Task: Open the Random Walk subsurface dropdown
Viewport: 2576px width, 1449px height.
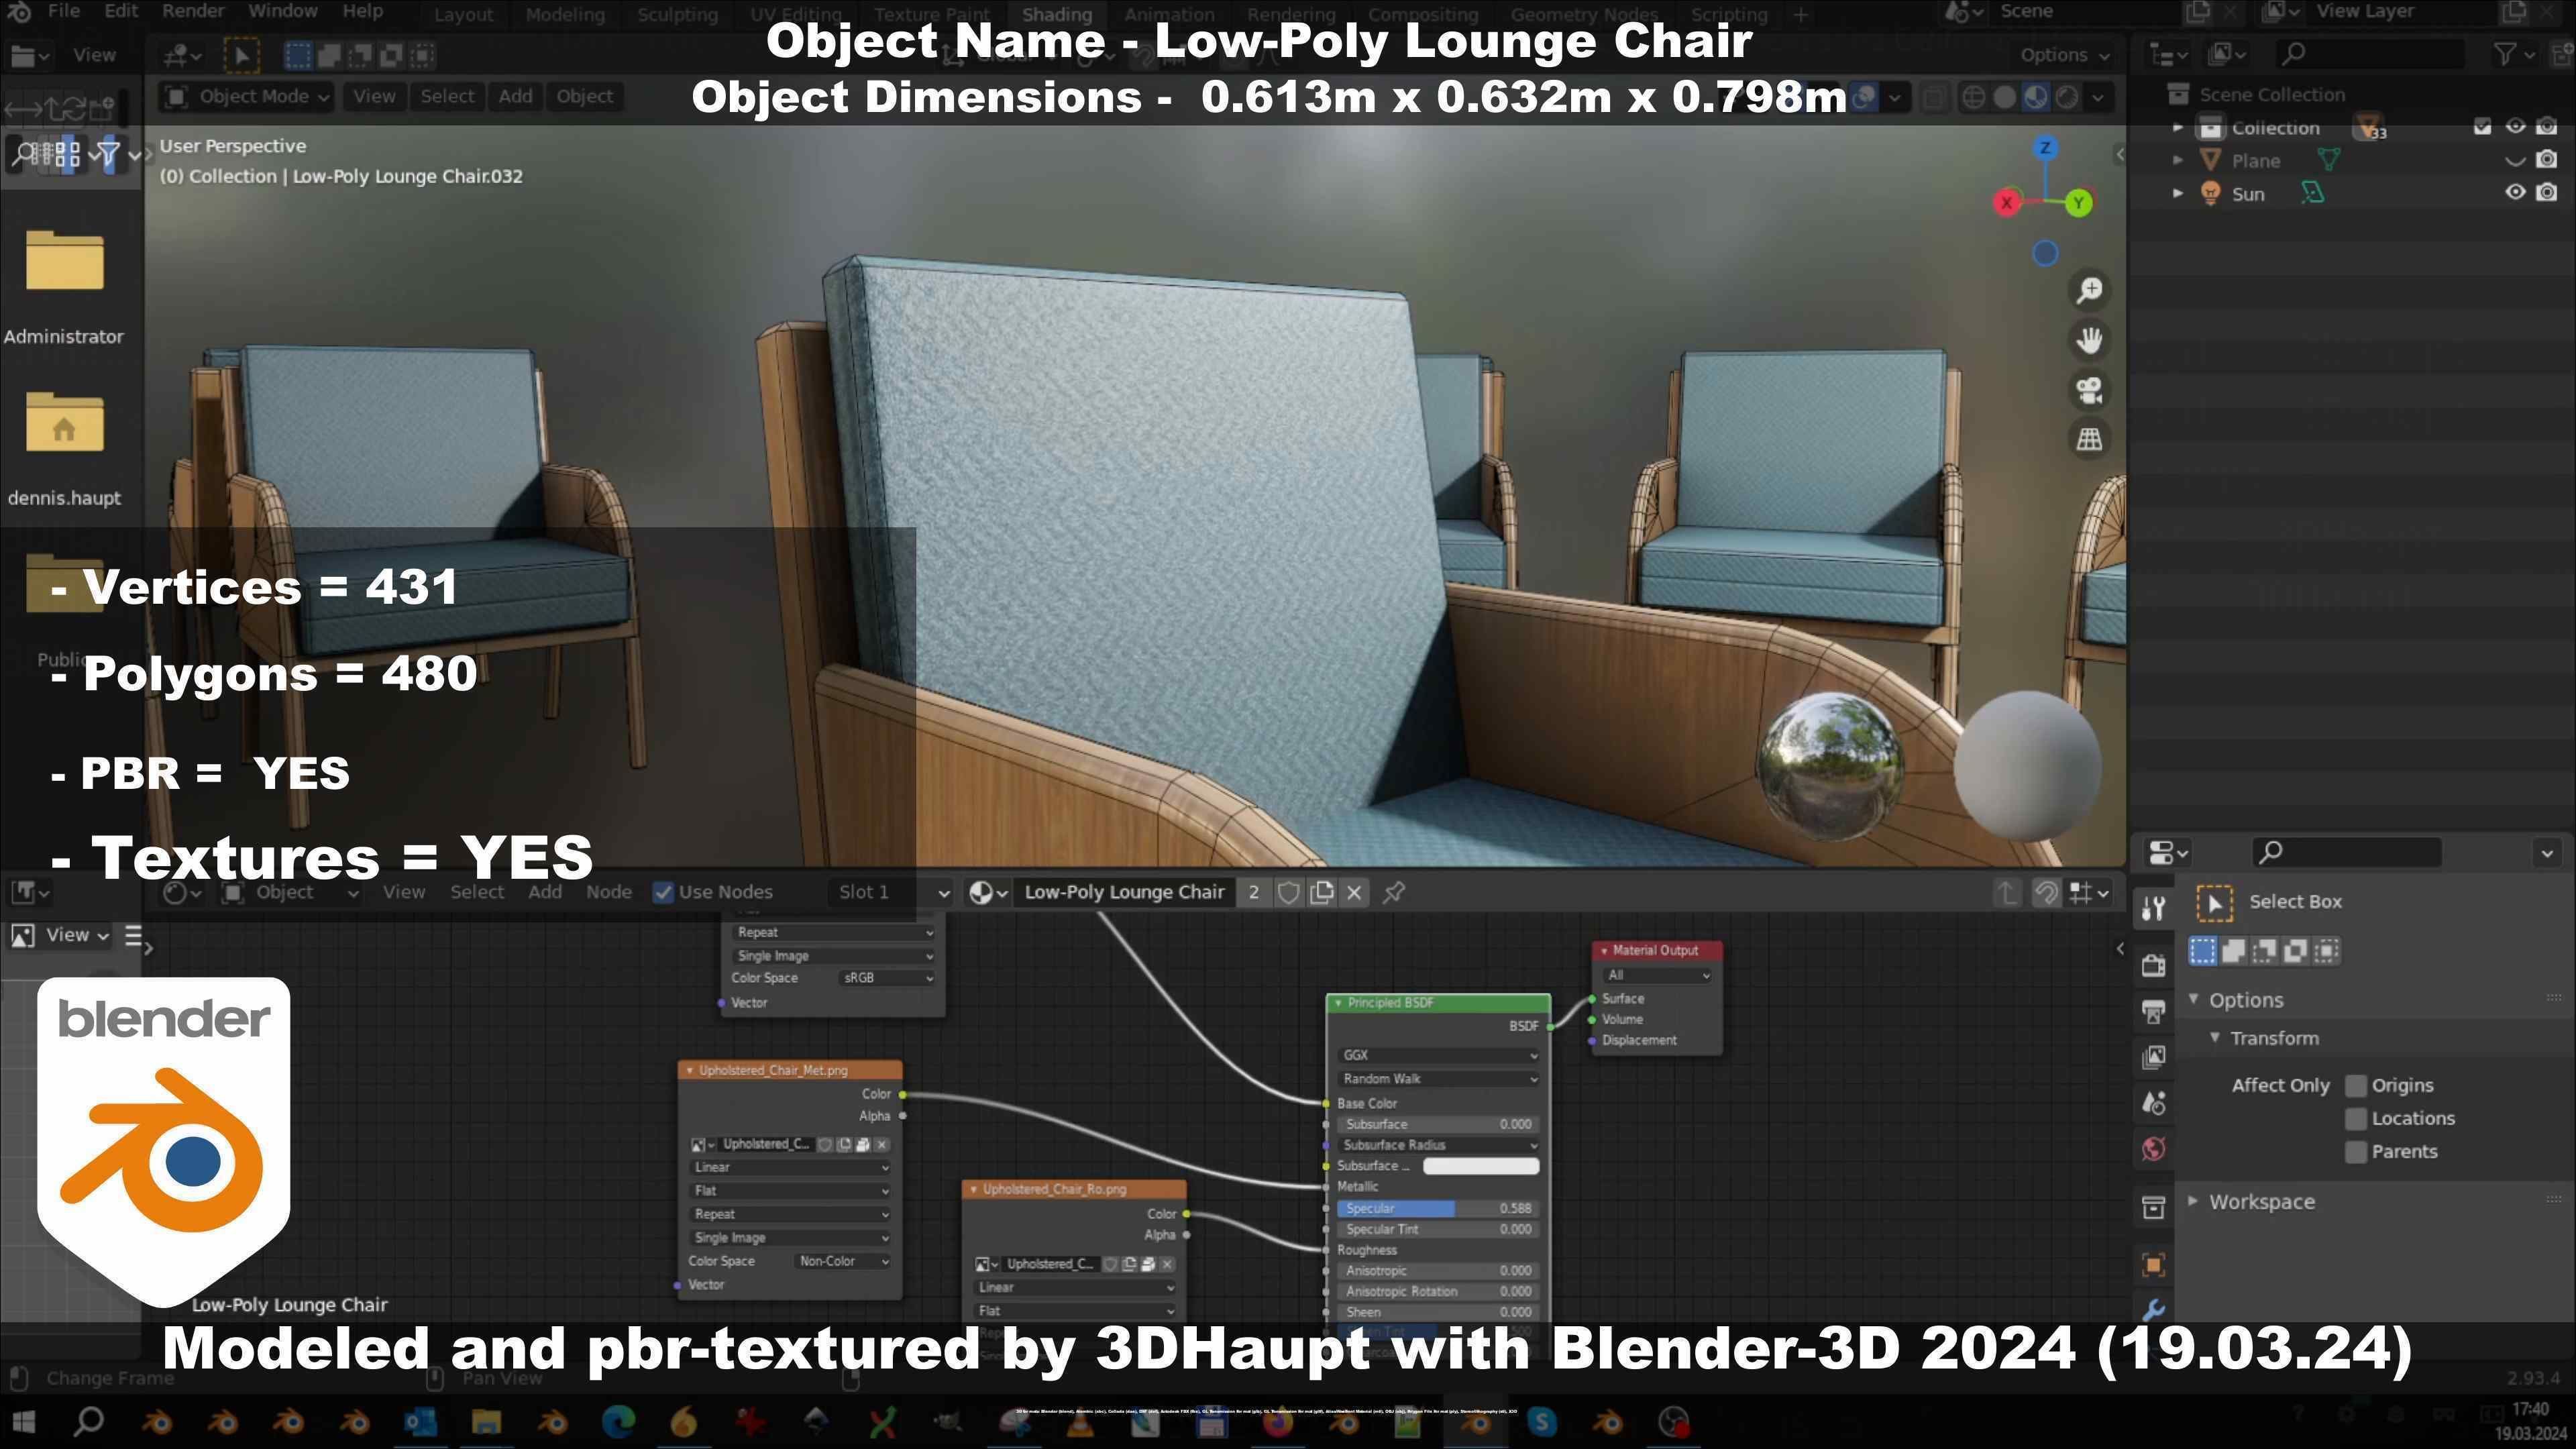Action: [1437, 1079]
